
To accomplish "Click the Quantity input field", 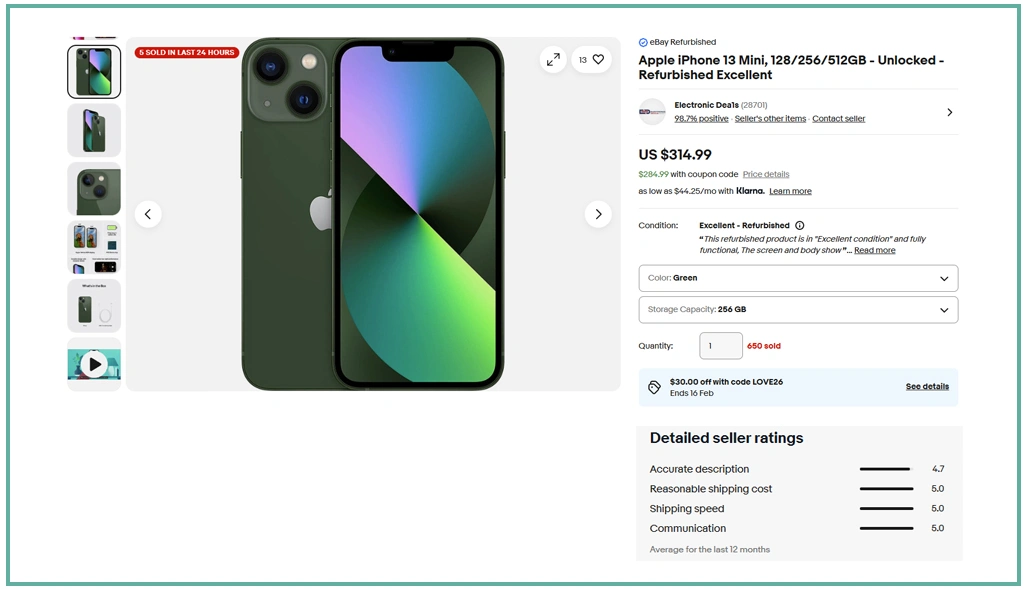I will [720, 346].
